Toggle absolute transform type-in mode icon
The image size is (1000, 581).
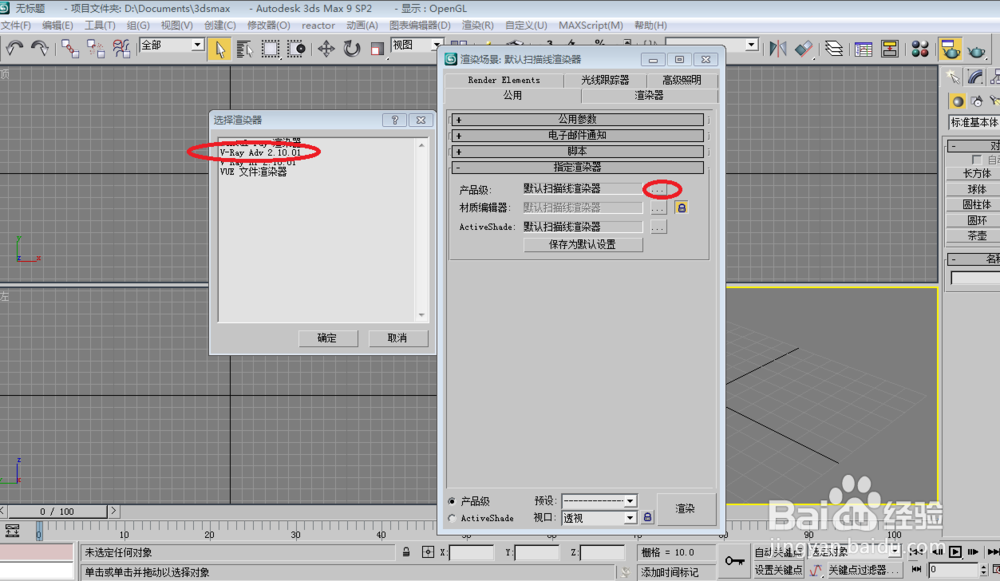pos(428,552)
